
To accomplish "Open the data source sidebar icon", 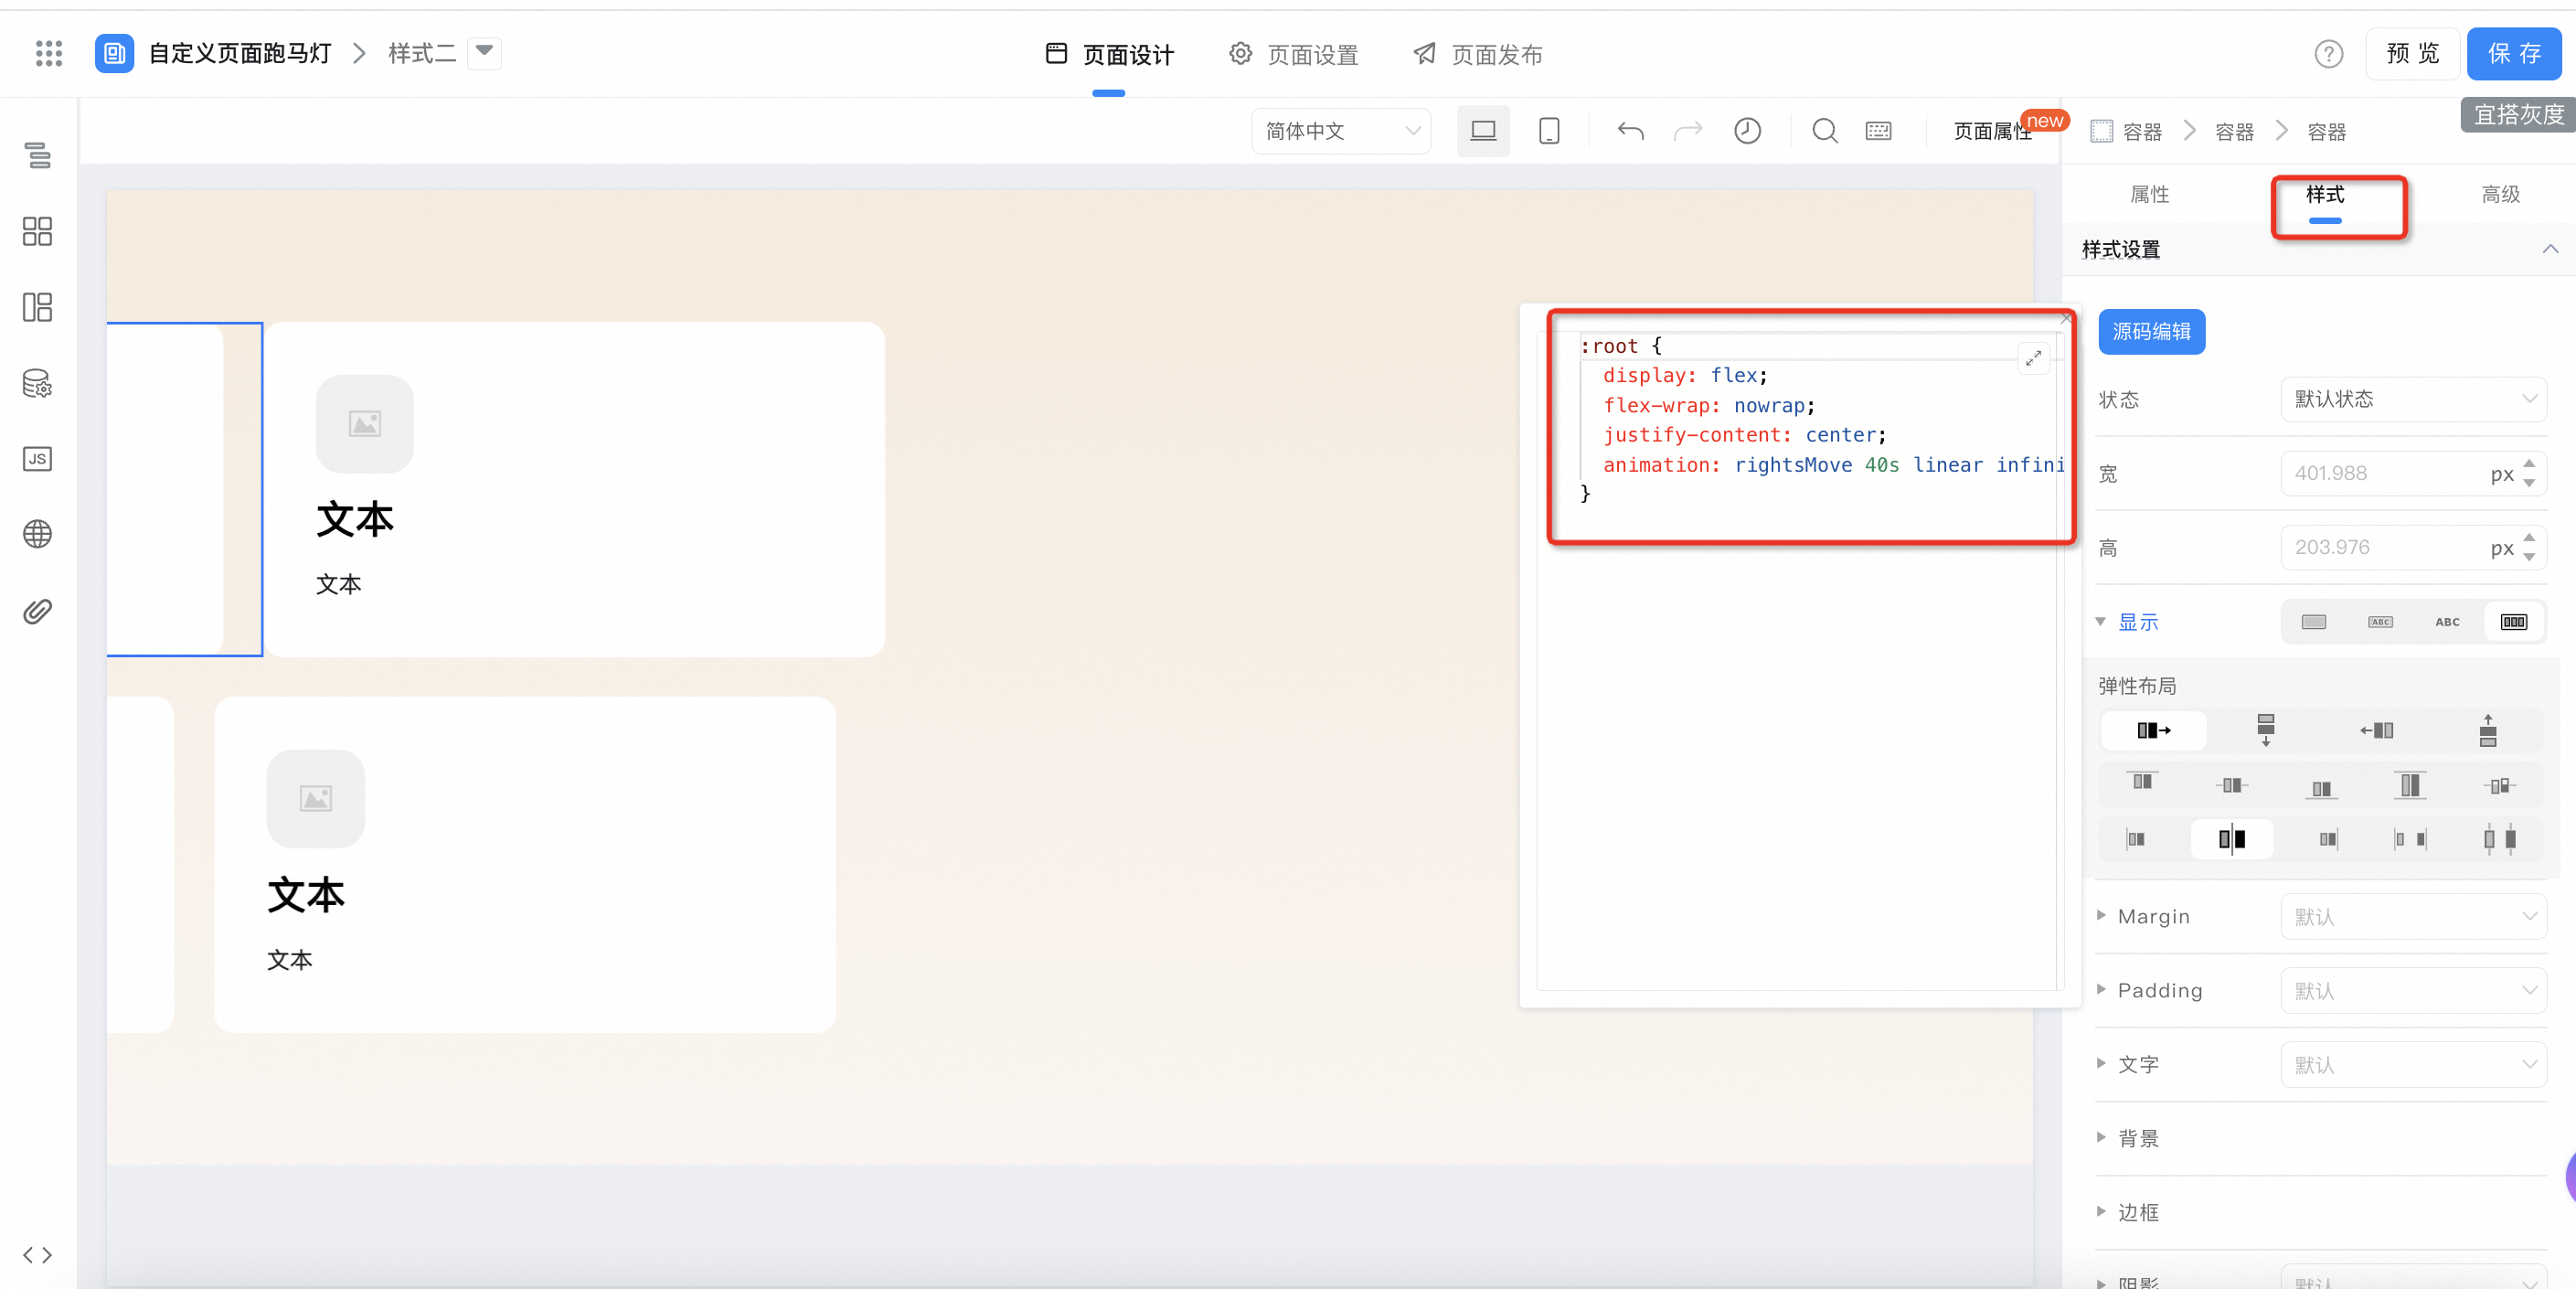I will pyautogui.click(x=38, y=383).
